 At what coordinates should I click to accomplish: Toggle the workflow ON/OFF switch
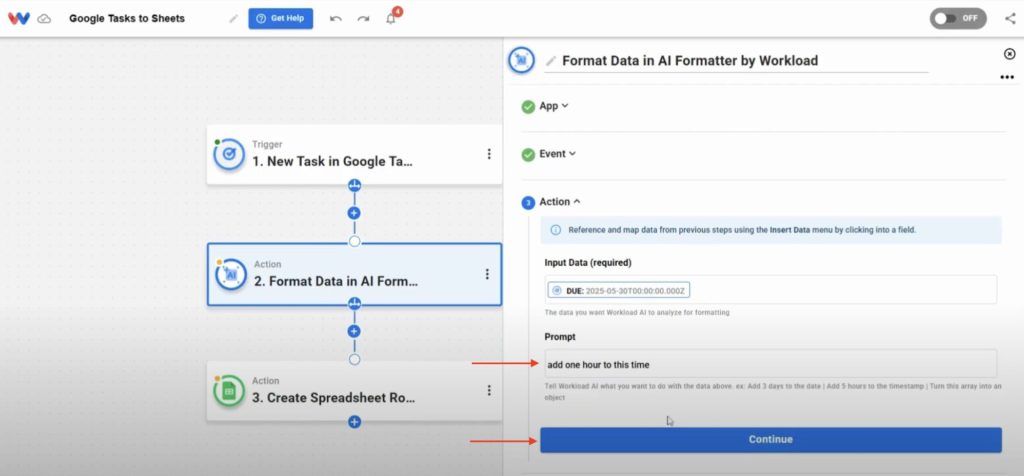coord(958,18)
